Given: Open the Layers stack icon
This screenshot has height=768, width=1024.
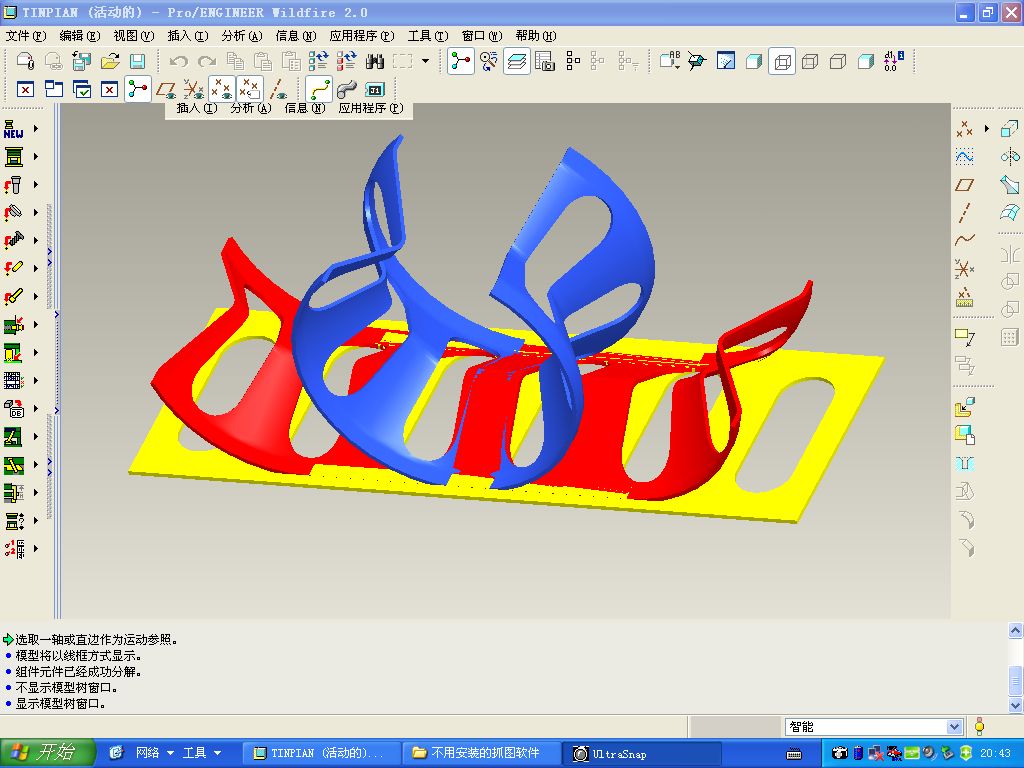Looking at the screenshot, I should pos(517,62).
